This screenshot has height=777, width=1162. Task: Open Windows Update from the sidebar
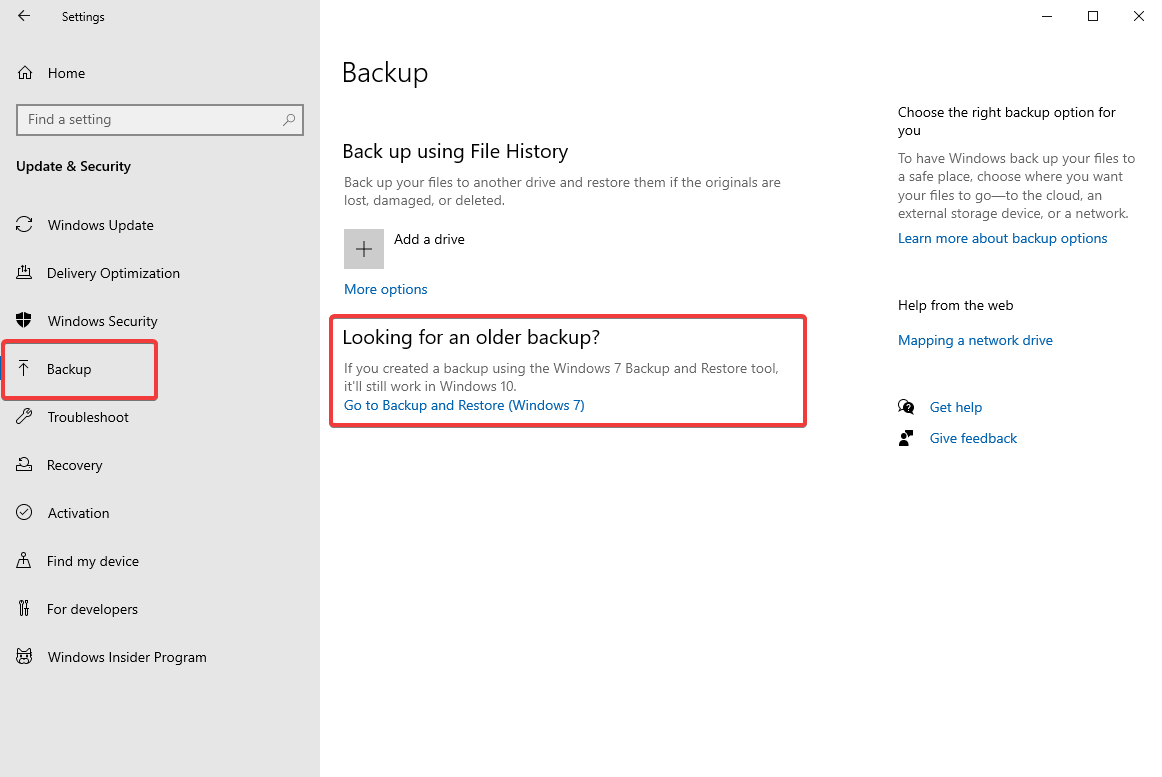click(x=24, y=225)
